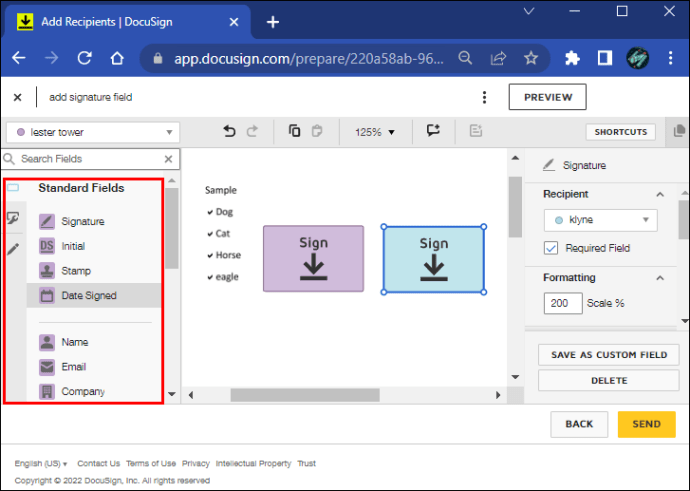Select the purple Sign field on document
690x491 pixels.
pyautogui.click(x=313, y=259)
